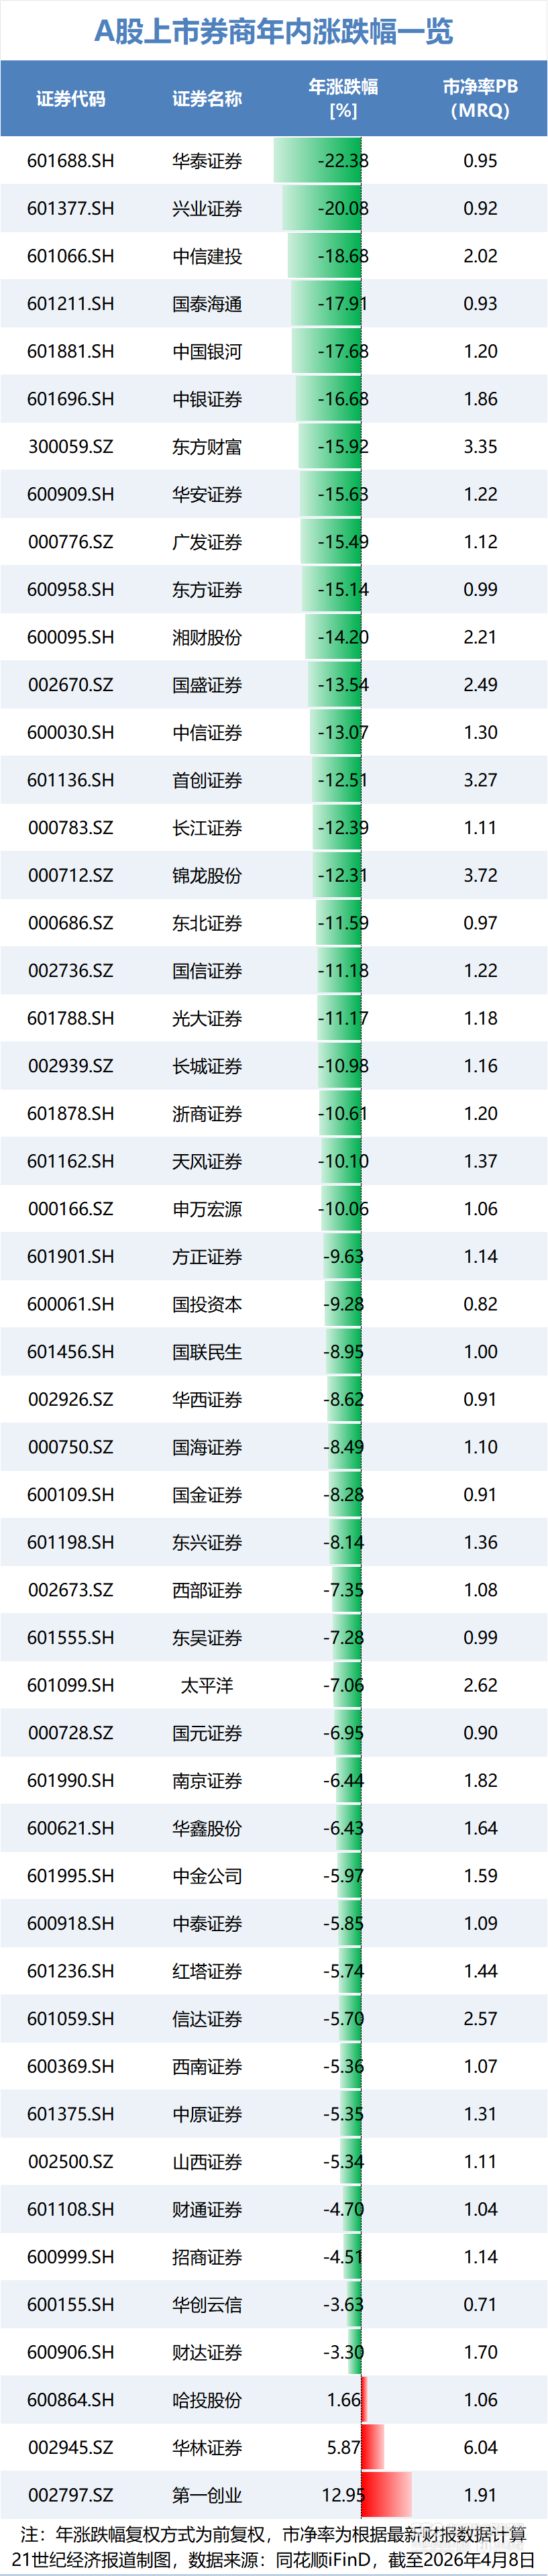Click the name 华鑫股份
Image resolution: width=548 pixels, height=2576 pixels.
(207, 1828)
